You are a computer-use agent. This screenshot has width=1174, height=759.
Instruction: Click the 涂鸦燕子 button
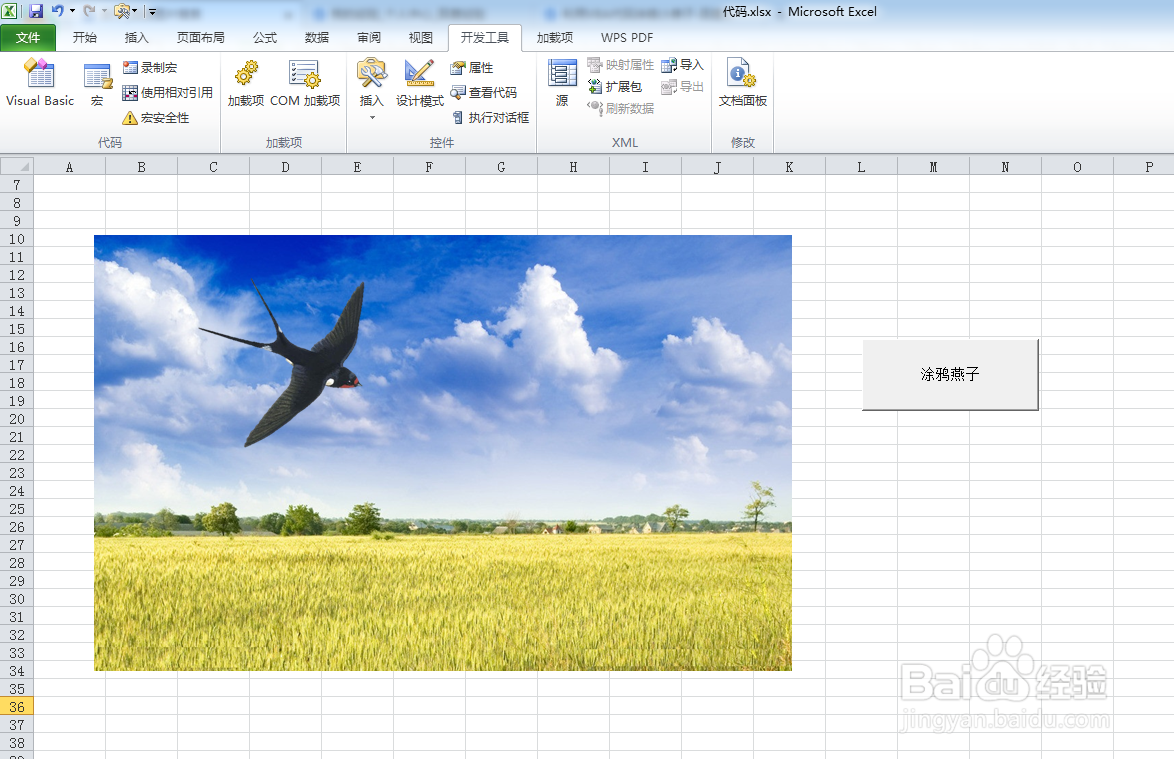click(x=950, y=374)
